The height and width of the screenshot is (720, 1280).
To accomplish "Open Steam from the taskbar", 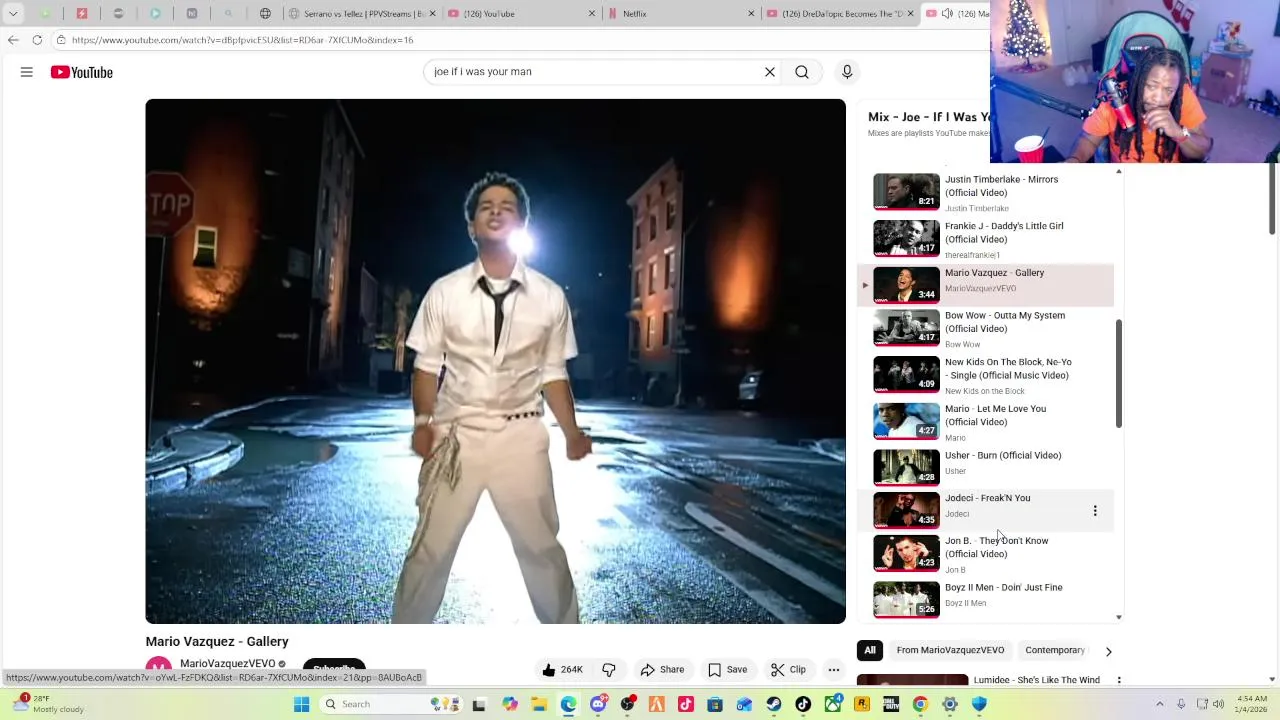I will coord(774,704).
